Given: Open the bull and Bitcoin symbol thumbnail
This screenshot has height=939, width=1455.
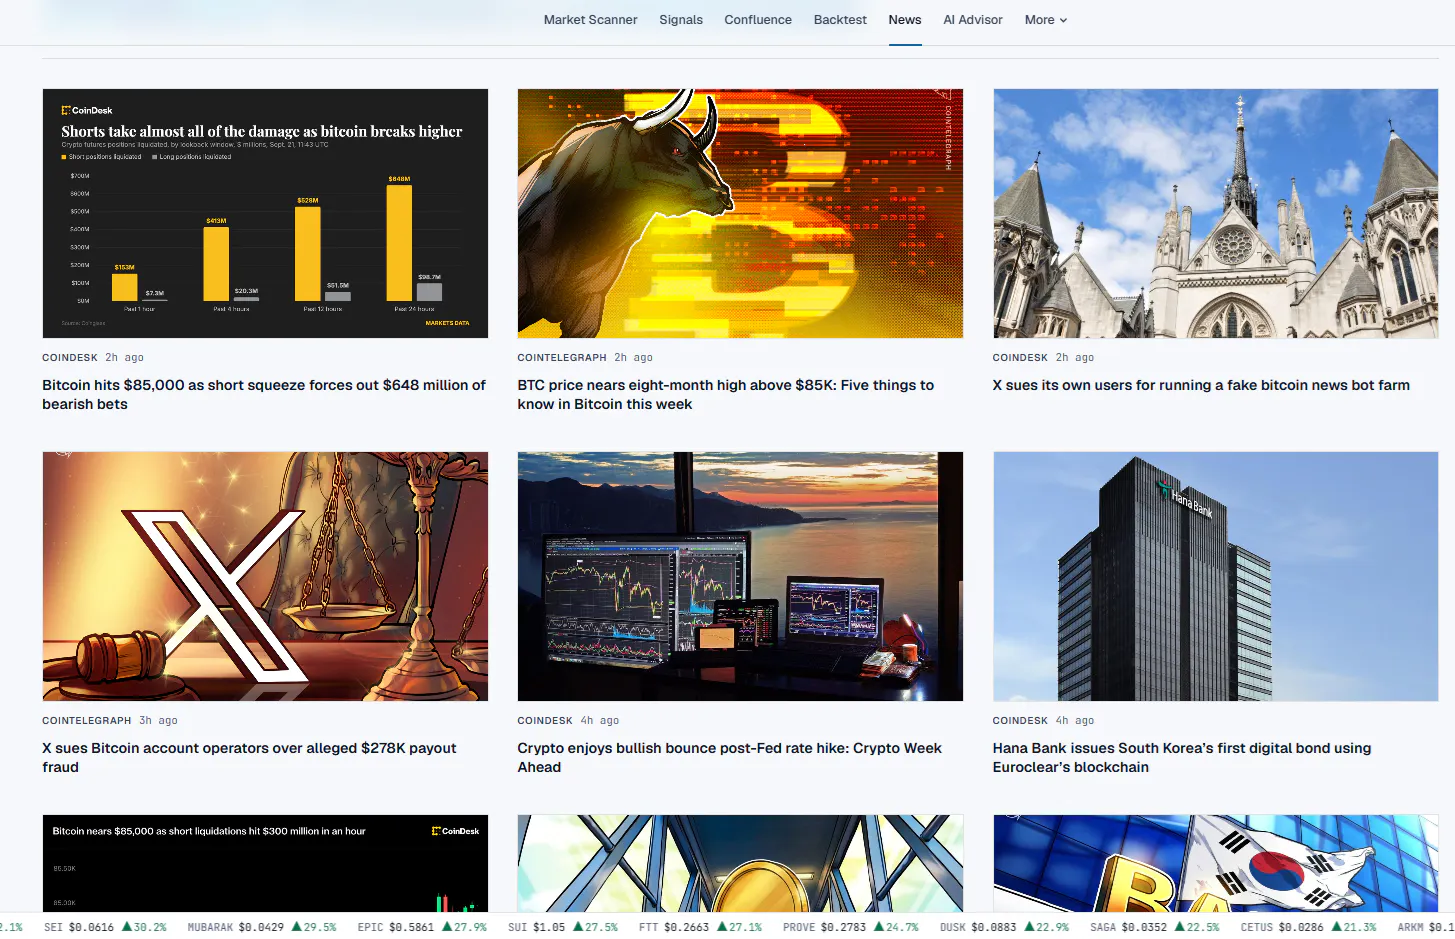Looking at the screenshot, I should pyautogui.click(x=740, y=213).
